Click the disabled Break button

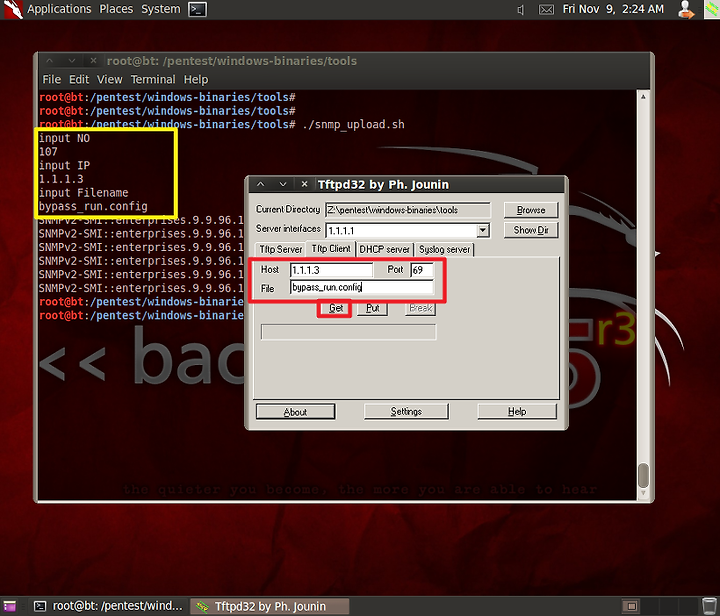pyautogui.click(x=421, y=308)
